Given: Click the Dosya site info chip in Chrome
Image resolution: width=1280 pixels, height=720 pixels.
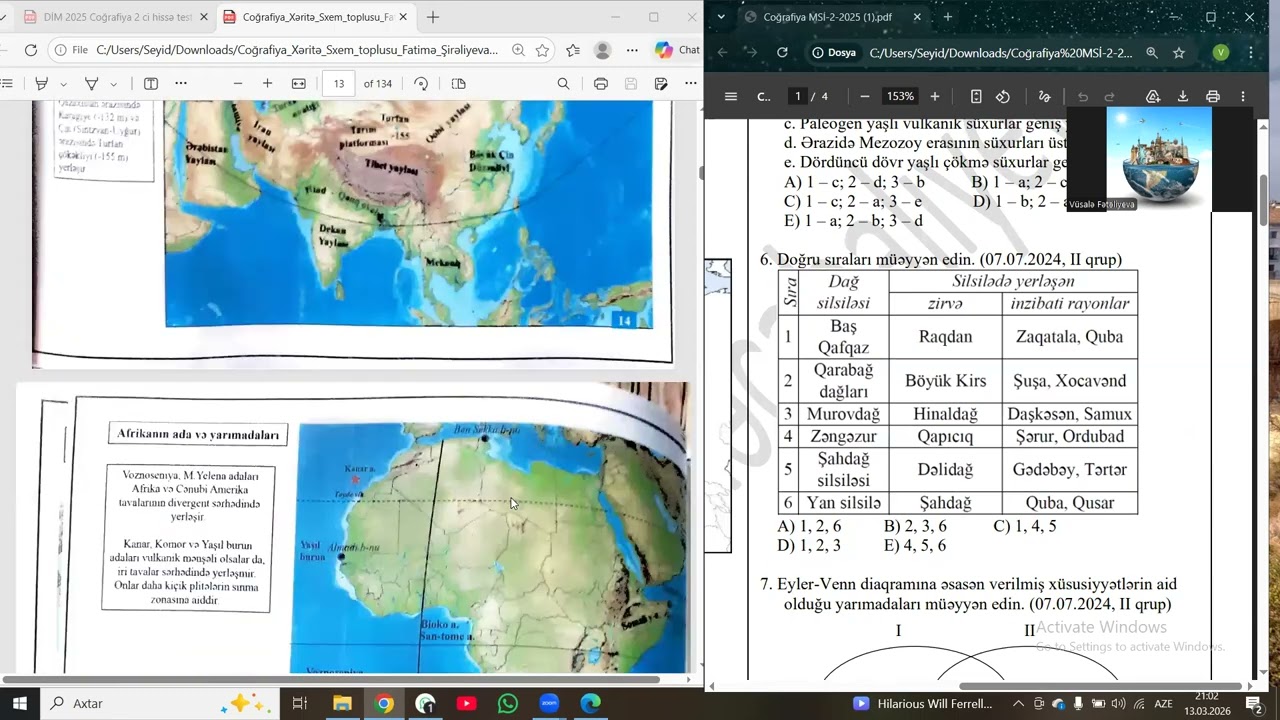Looking at the screenshot, I should coord(835,53).
